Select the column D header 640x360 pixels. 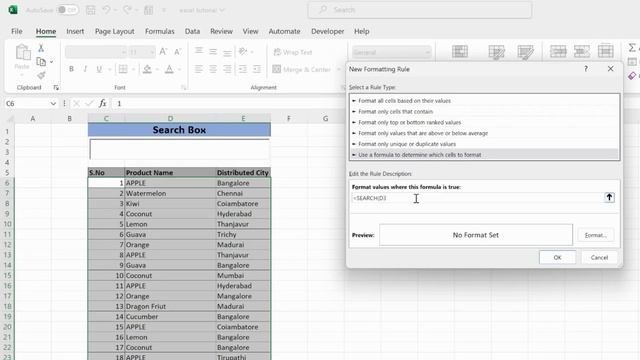click(170, 118)
